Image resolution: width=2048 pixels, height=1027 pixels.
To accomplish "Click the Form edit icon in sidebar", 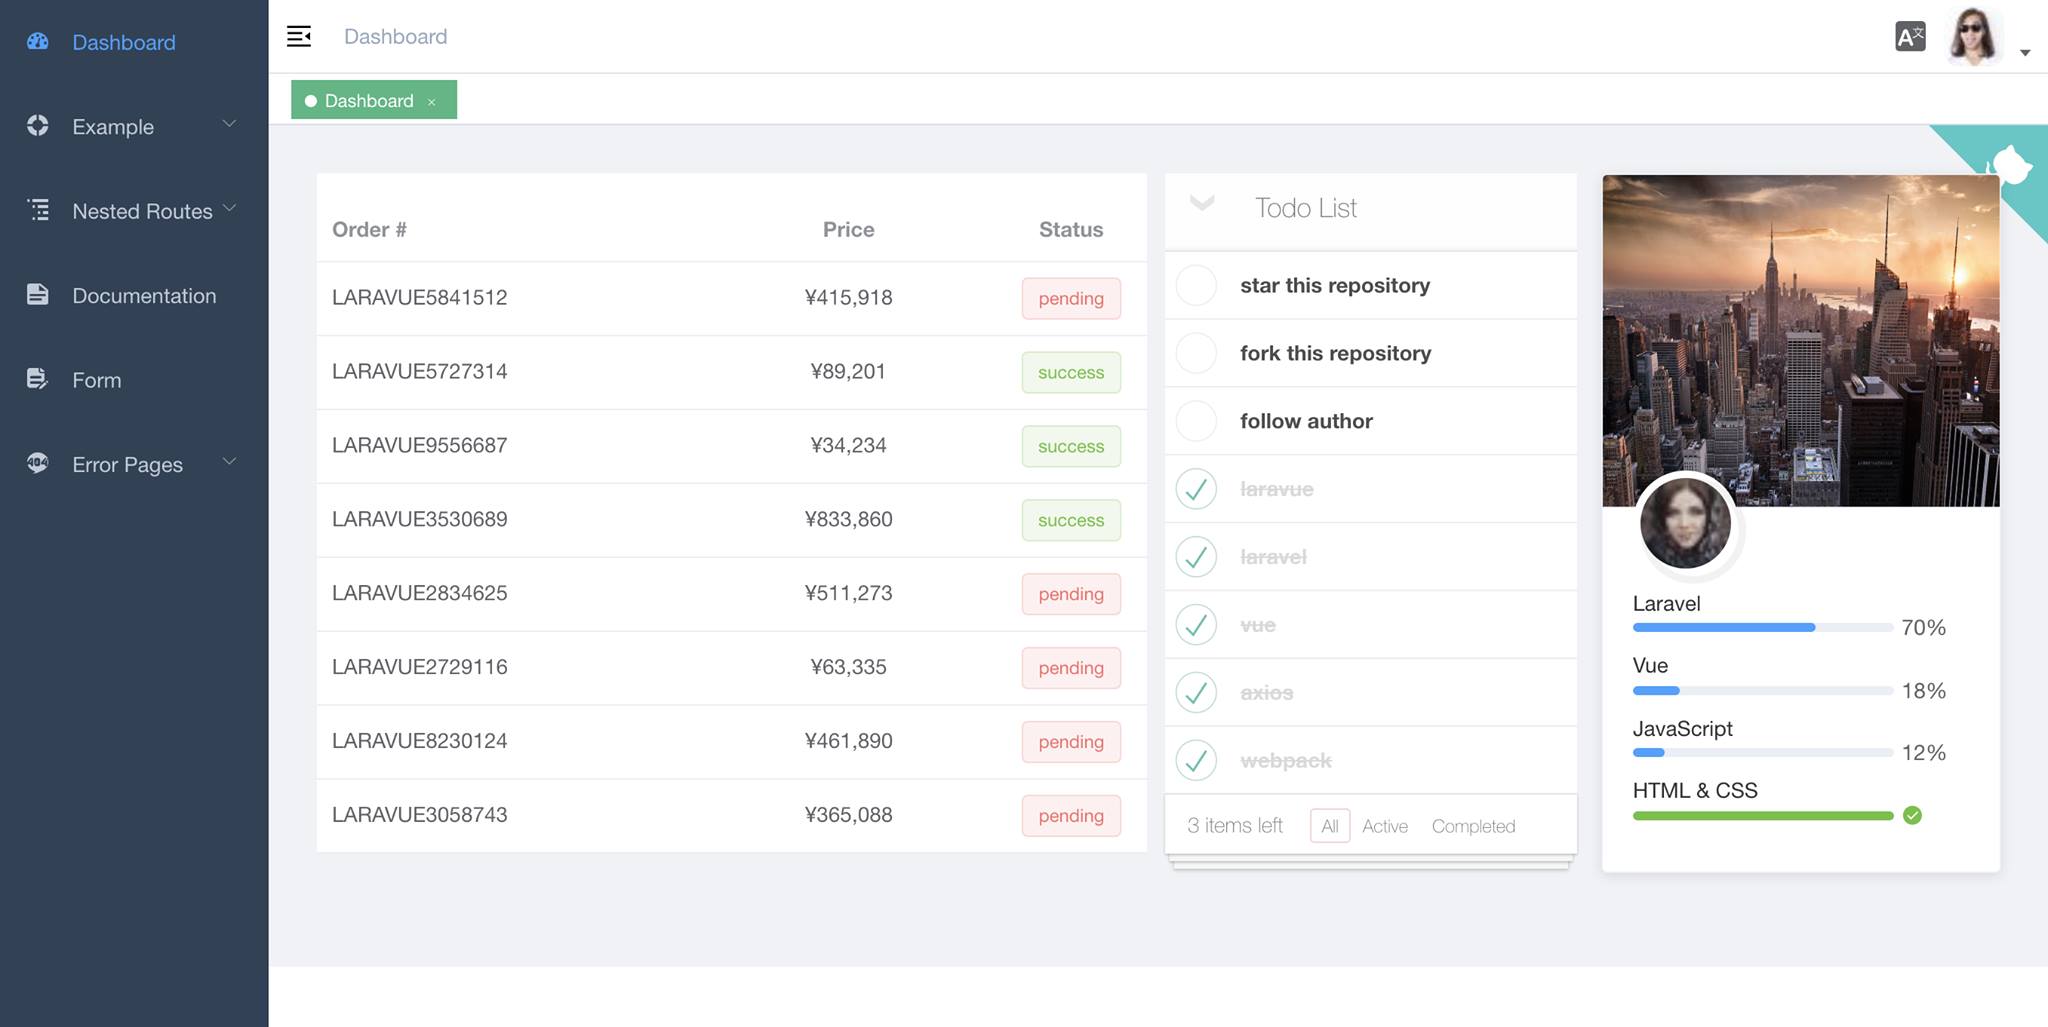I will click(38, 379).
